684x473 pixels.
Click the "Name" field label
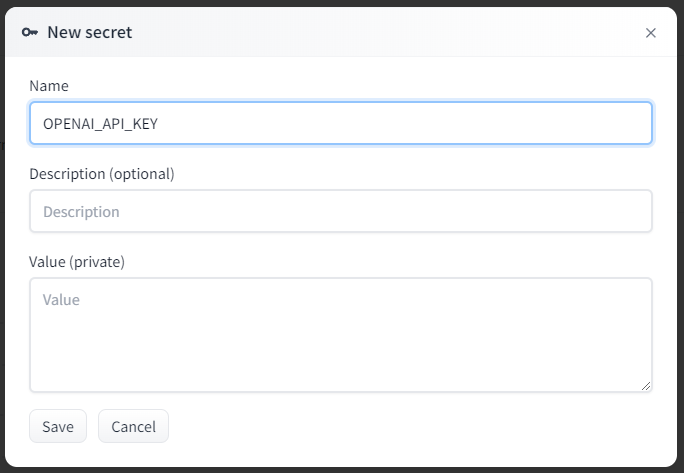coord(49,86)
